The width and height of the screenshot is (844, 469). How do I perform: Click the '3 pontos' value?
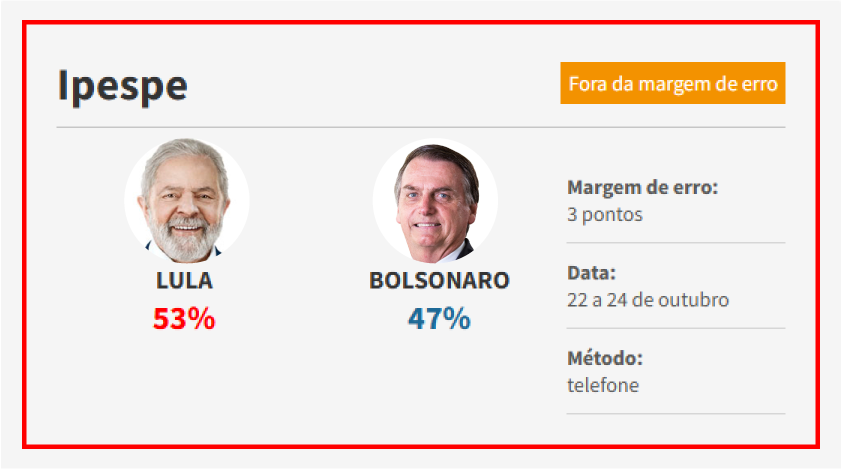click(604, 214)
